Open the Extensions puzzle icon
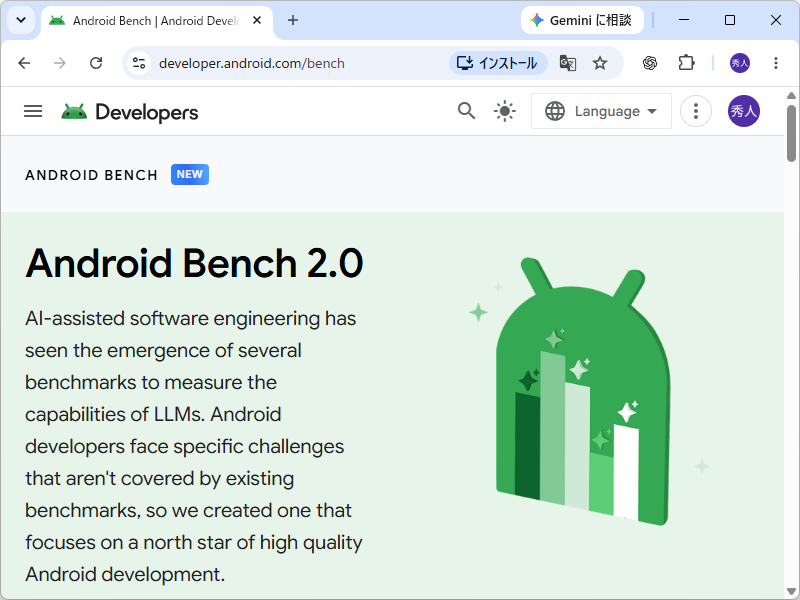Image resolution: width=800 pixels, height=600 pixels. (x=686, y=63)
